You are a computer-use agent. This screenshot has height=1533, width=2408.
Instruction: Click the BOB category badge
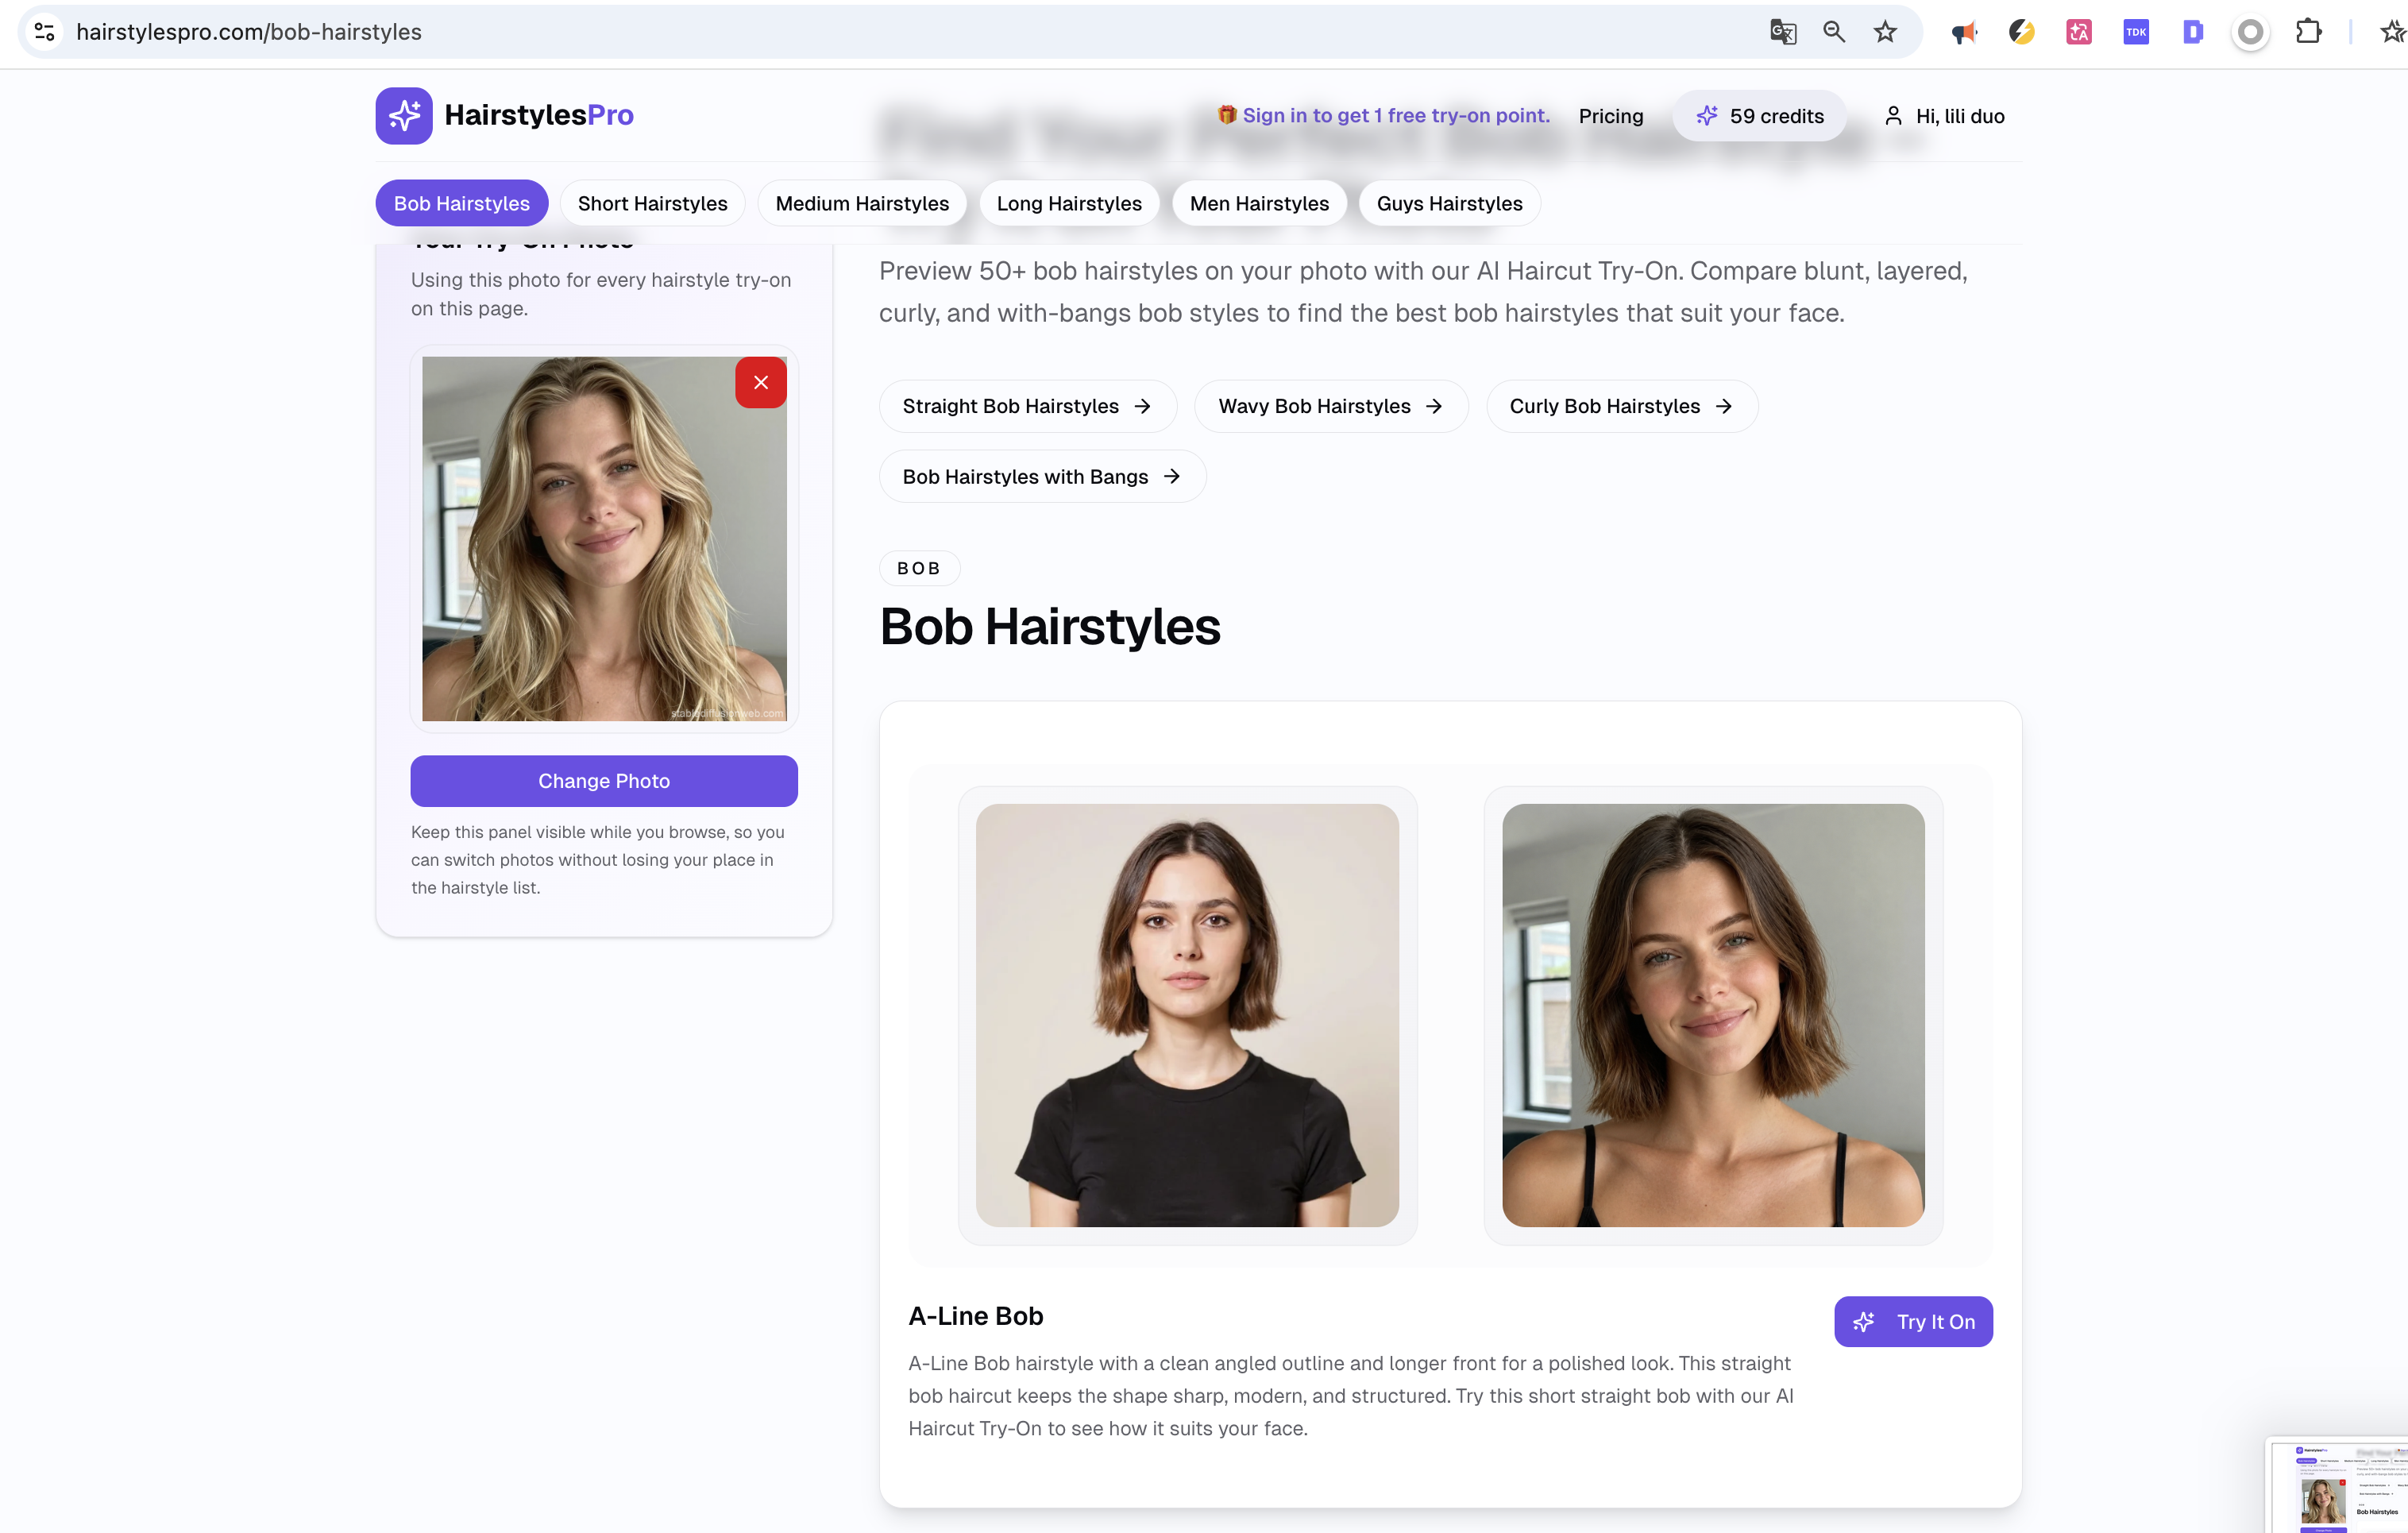919,568
